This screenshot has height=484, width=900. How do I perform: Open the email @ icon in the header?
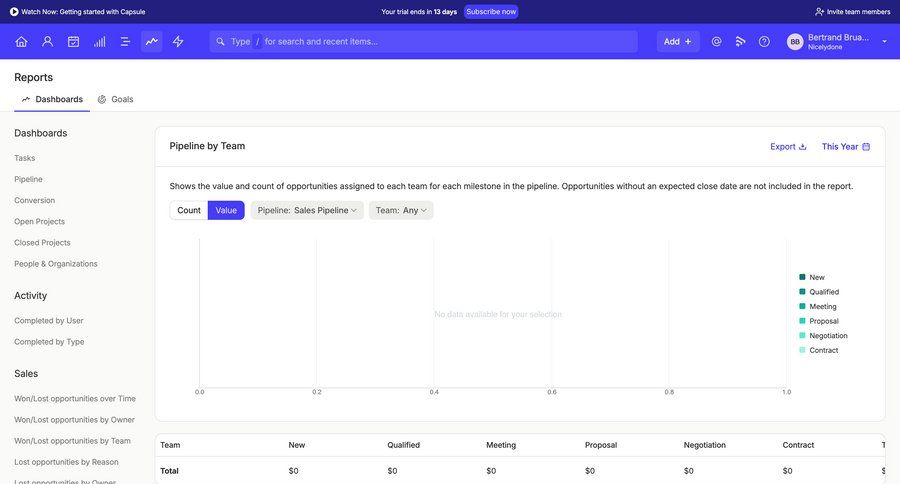pyautogui.click(x=716, y=42)
